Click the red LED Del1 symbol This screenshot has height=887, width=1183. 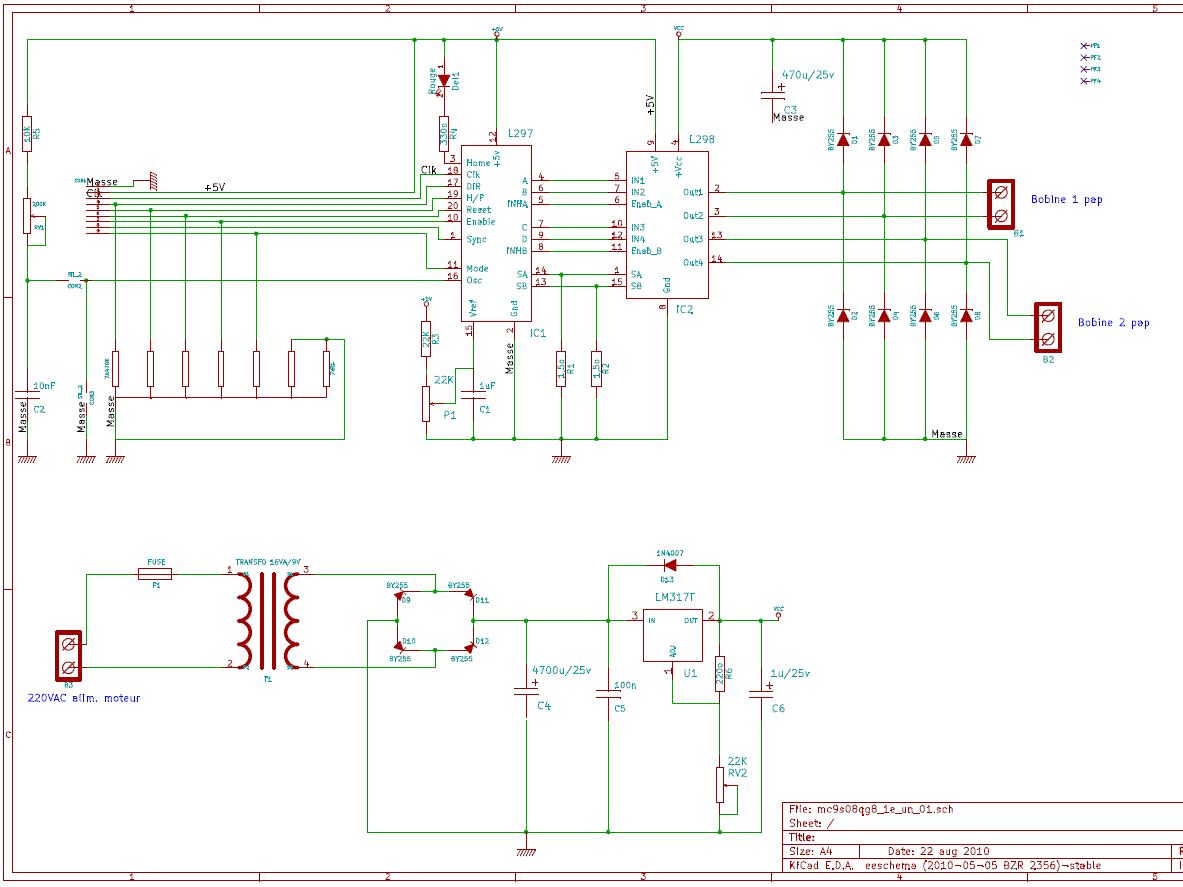pyautogui.click(x=444, y=80)
